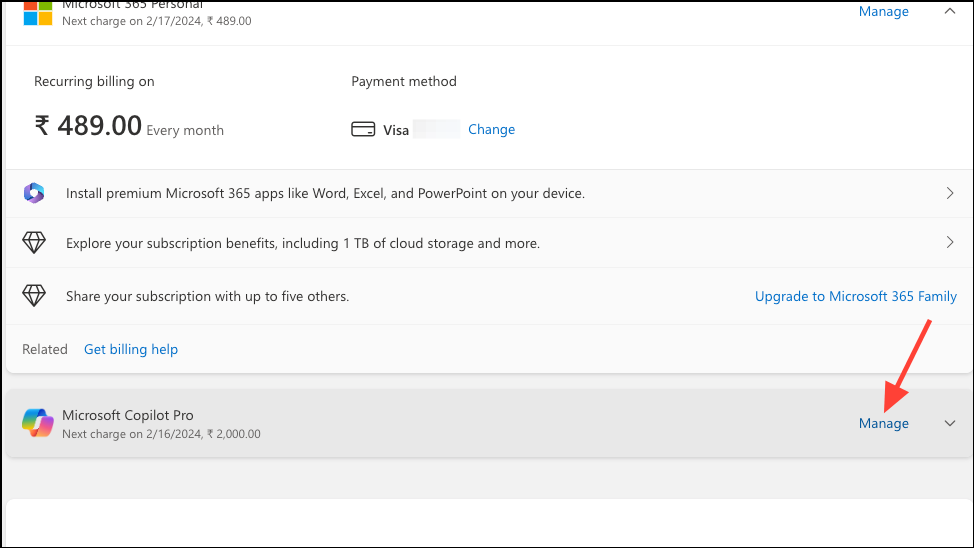Upgrade to Microsoft 365 Family
This screenshot has width=974, height=548.
click(856, 296)
